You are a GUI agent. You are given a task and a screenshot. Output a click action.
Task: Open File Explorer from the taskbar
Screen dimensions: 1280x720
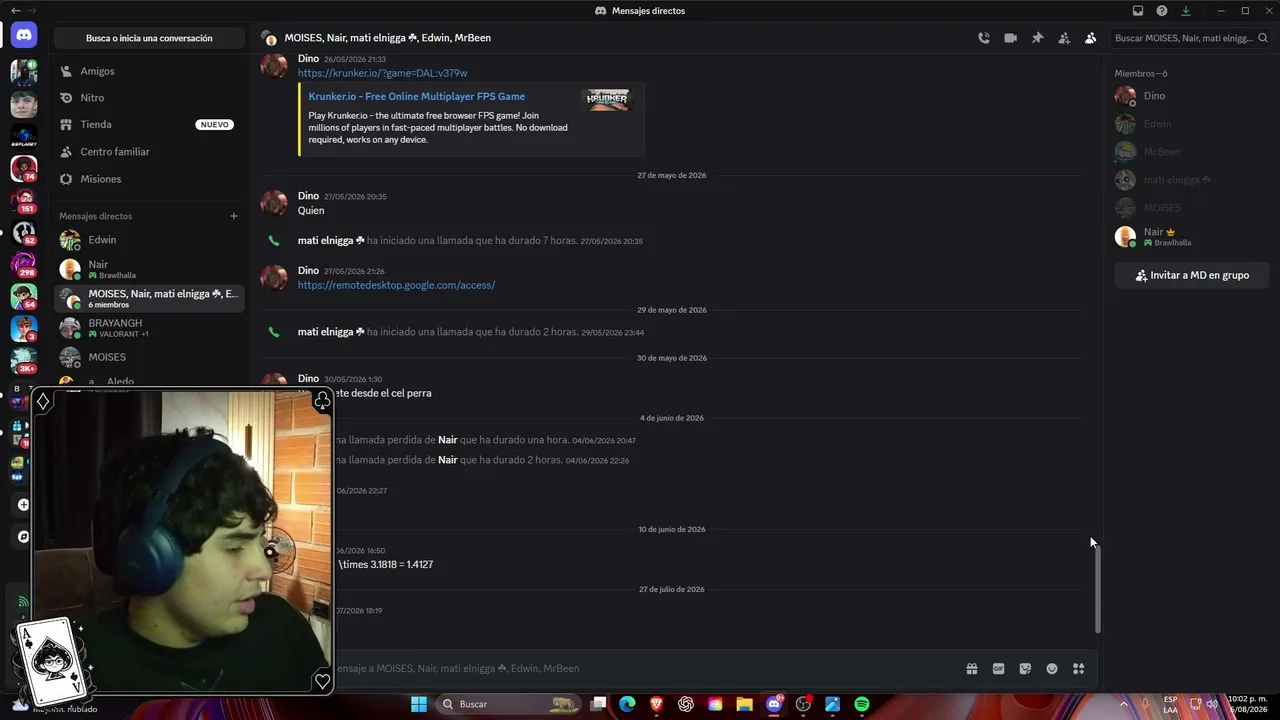pos(744,704)
